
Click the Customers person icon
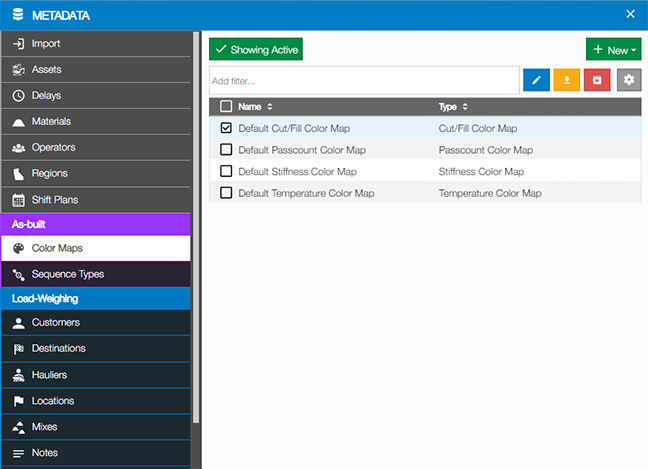pos(18,323)
